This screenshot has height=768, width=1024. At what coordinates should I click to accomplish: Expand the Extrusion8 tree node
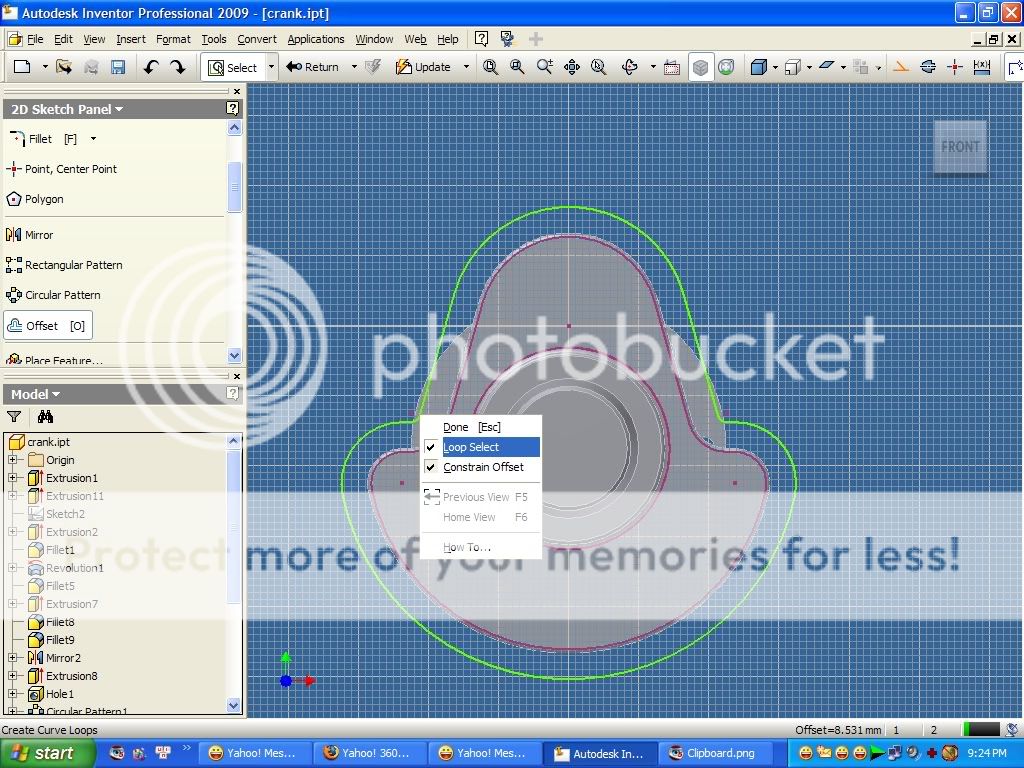[13, 676]
